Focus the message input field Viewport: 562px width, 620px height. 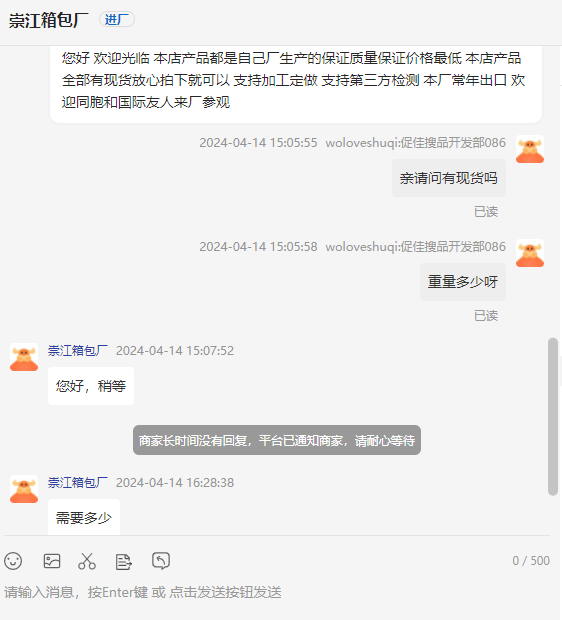click(x=277, y=592)
